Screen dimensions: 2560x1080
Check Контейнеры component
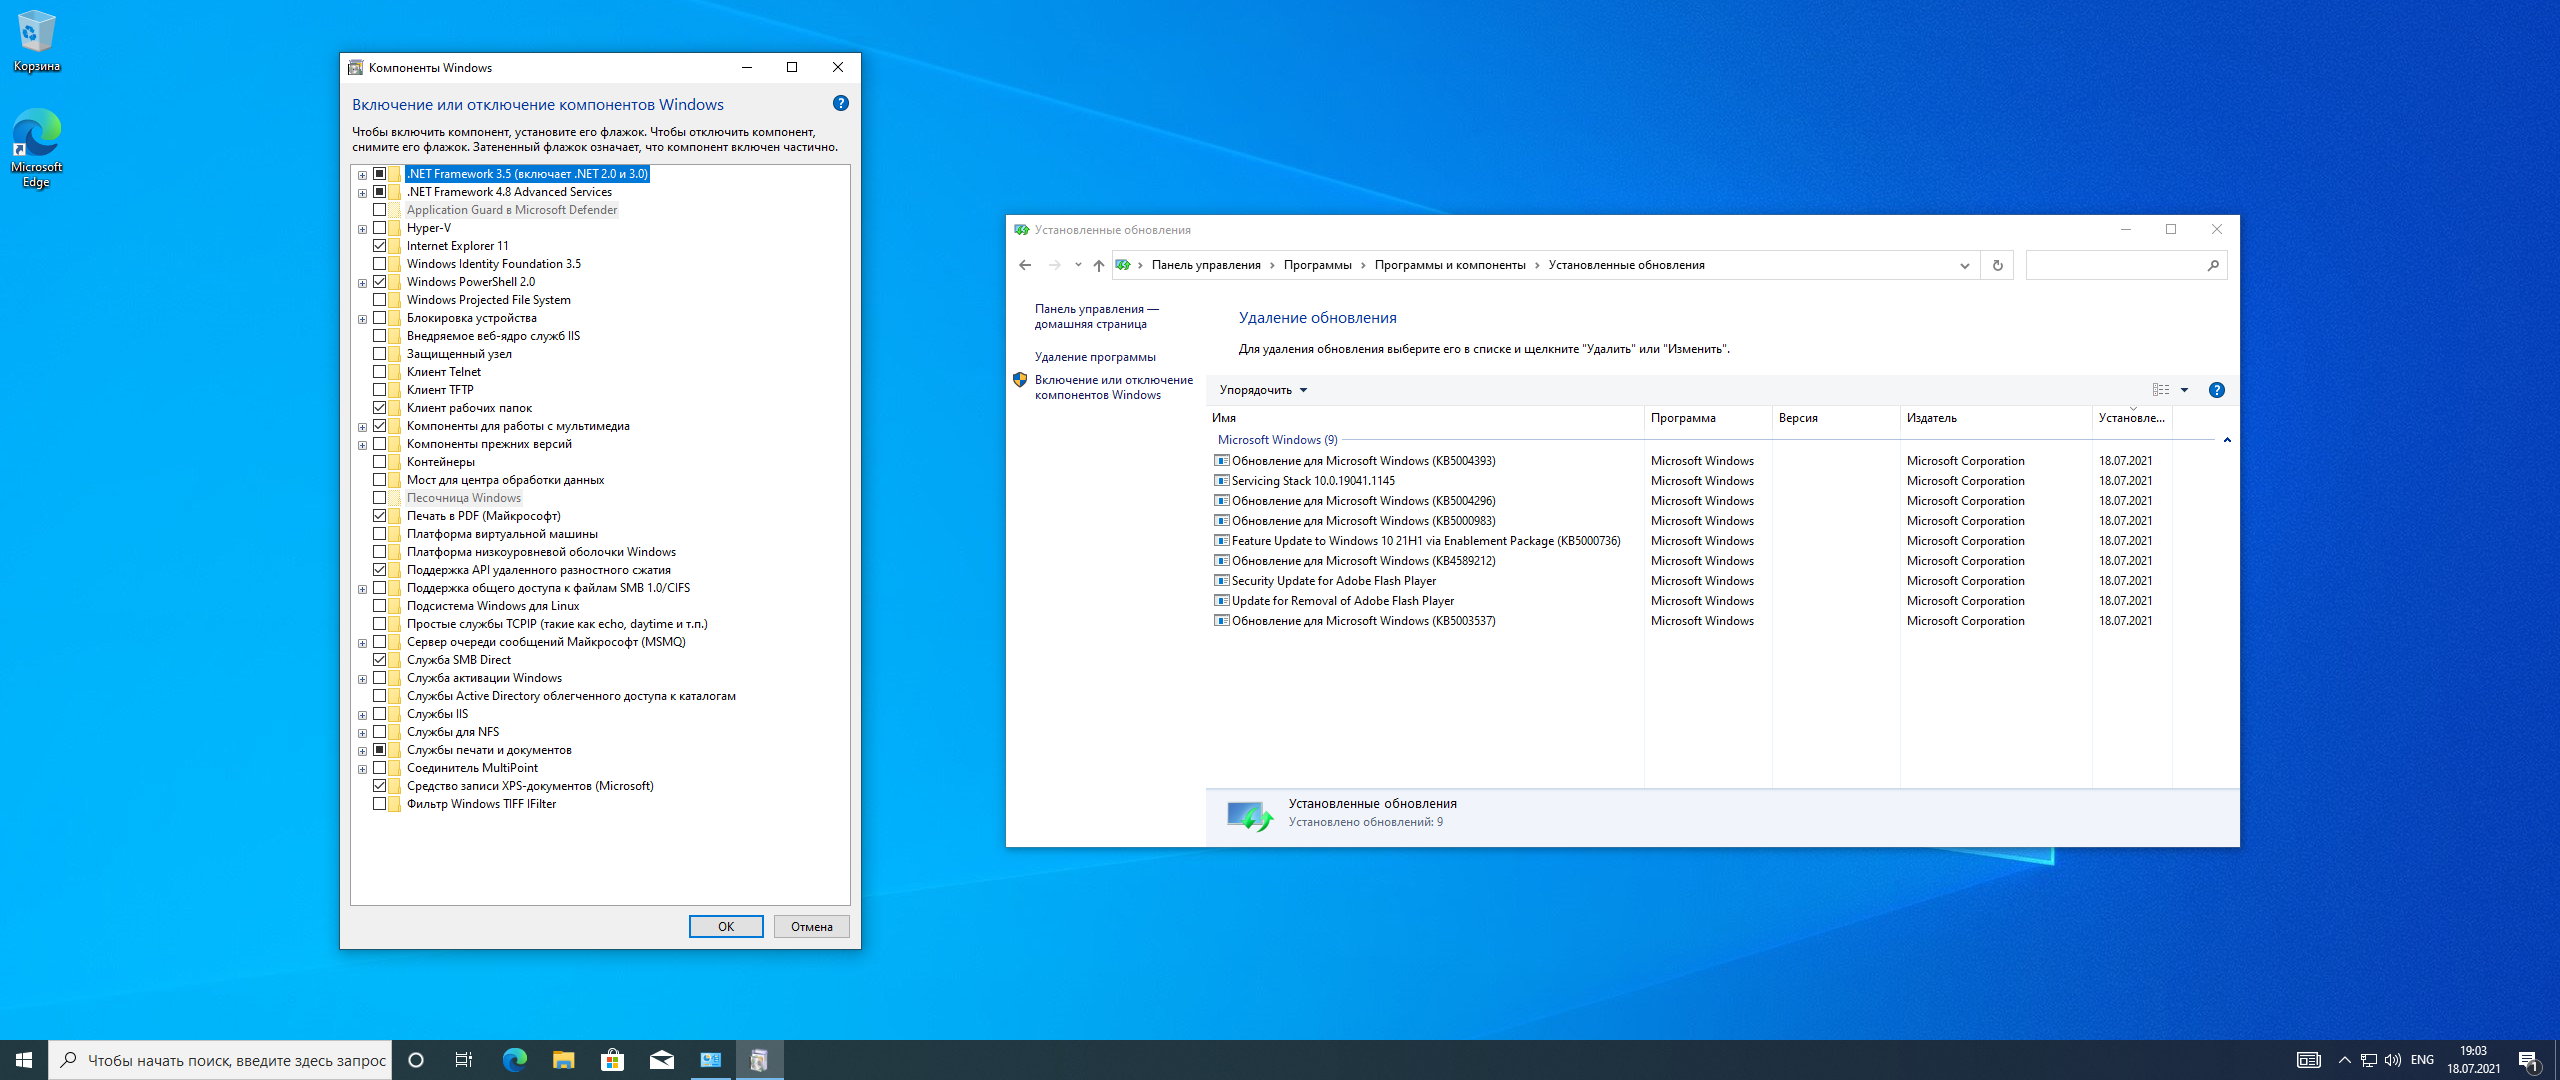pyautogui.click(x=380, y=462)
